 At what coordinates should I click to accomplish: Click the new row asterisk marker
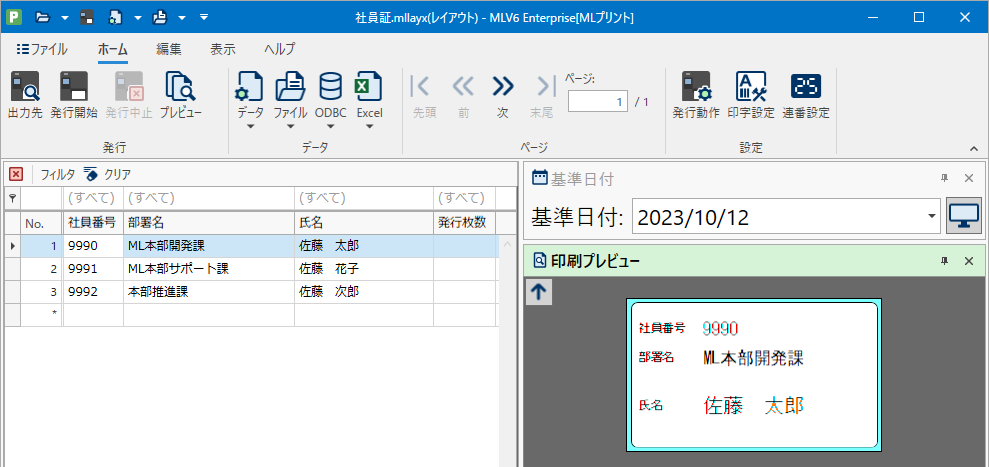pos(54,314)
